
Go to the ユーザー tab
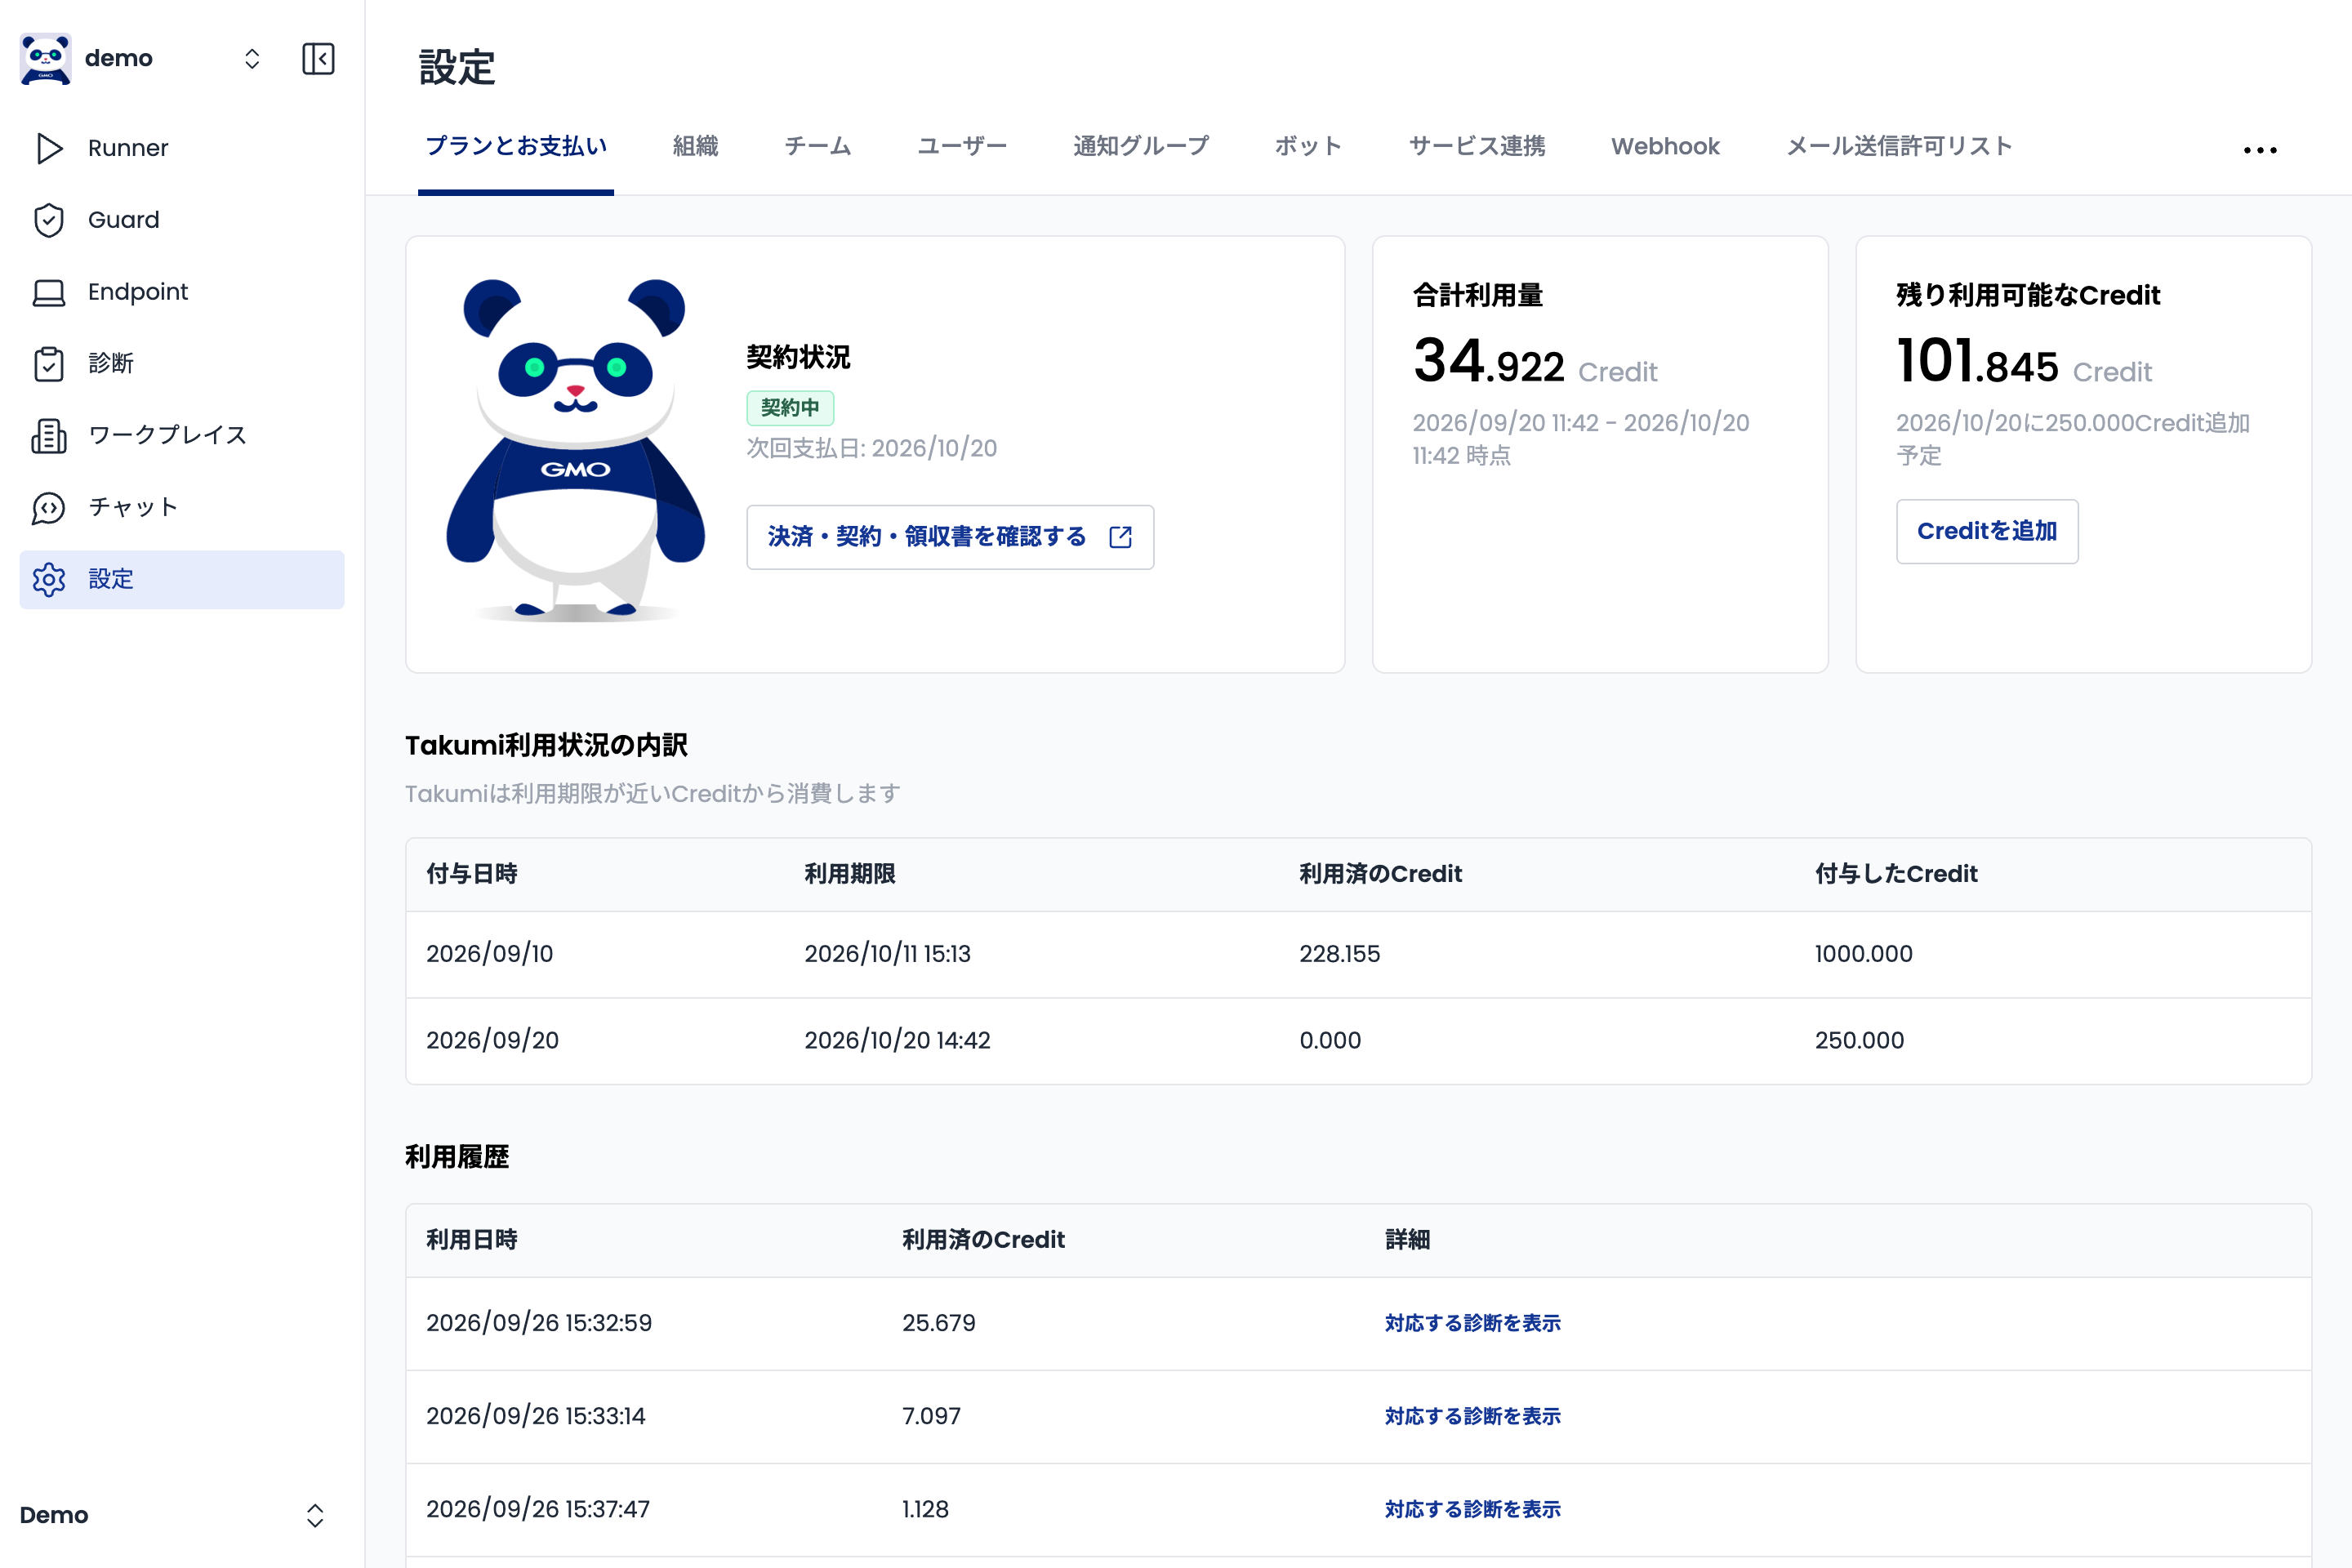tap(962, 146)
